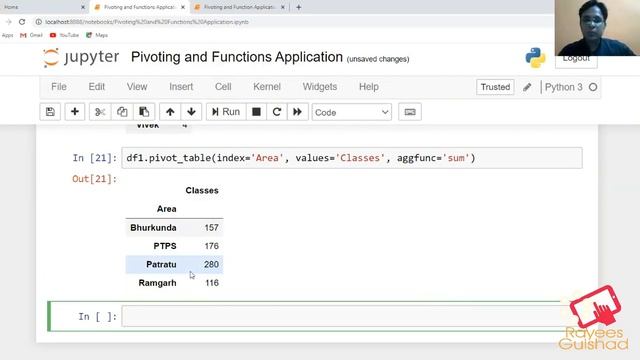The height and width of the screenshot is (360, 640).
Task: Paste cells below icon
Action: pyautogui.click(x=144, y=112)
